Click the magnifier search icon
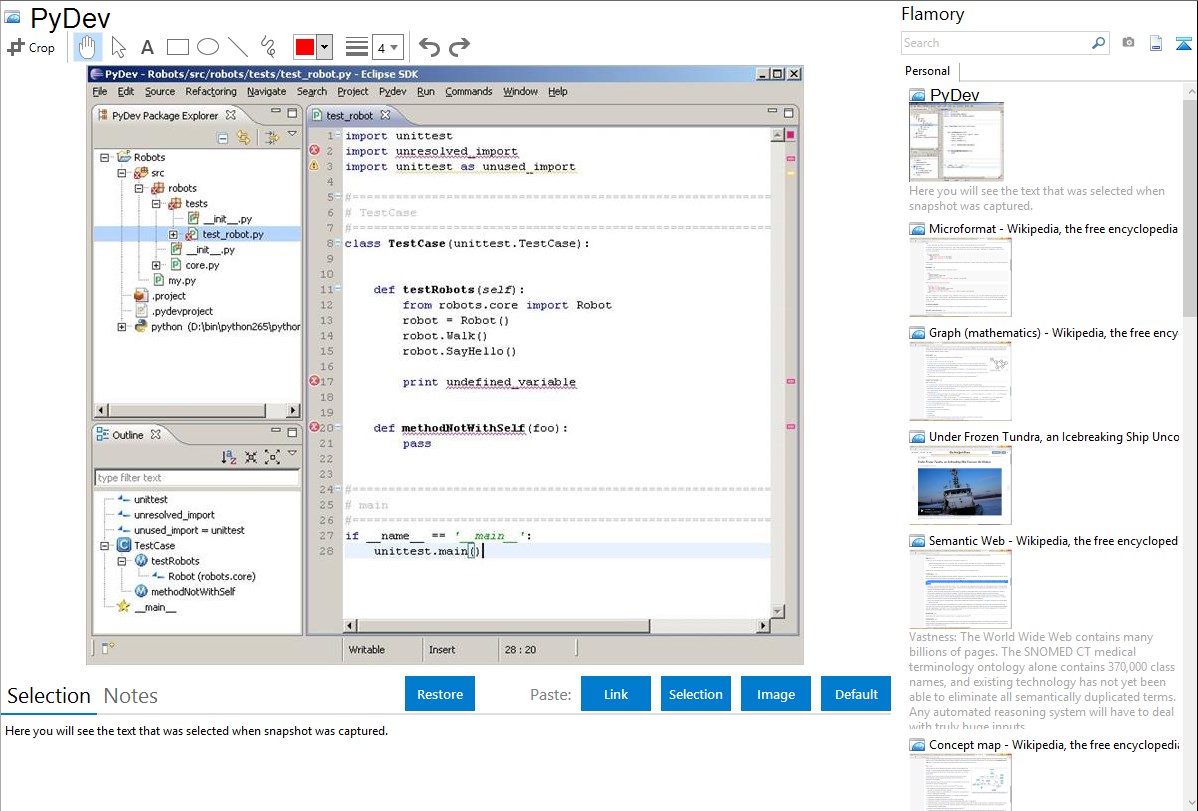The height and width of the screenshot is (811, 1198). point(1098,43)
